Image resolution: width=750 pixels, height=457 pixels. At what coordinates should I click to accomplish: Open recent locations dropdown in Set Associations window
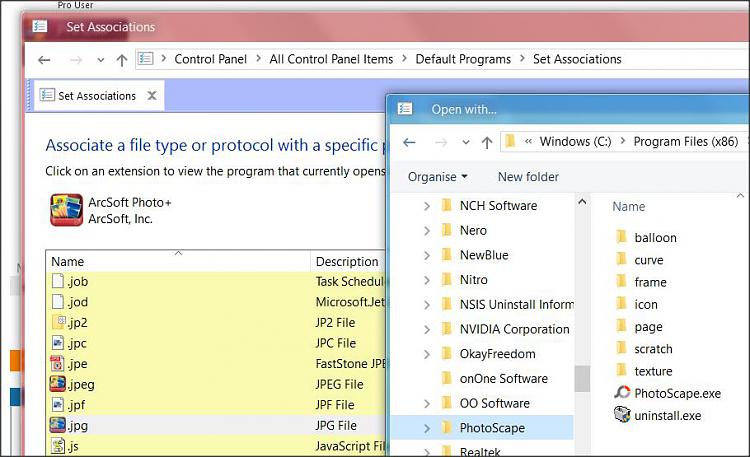coord(100,60)
